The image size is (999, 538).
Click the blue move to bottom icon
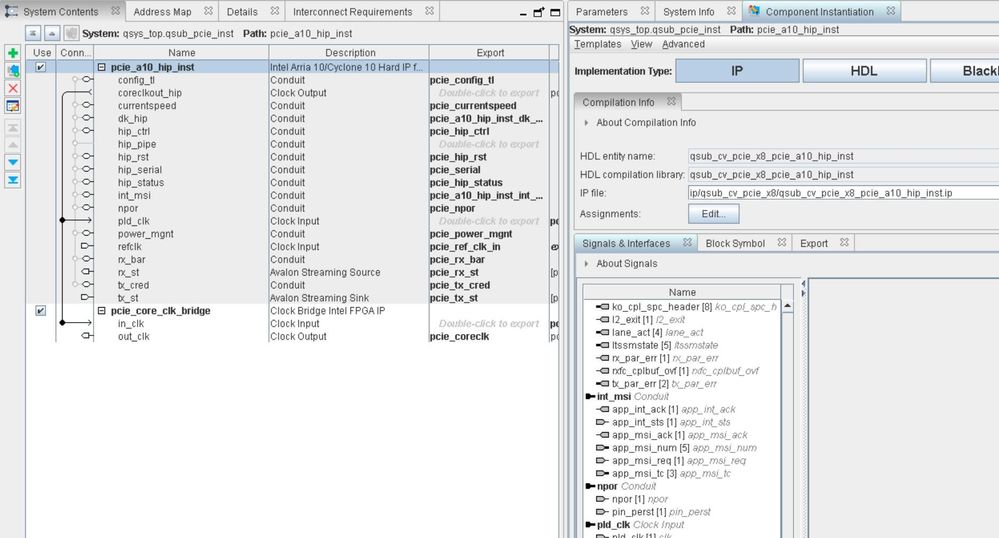click(13, 180)
